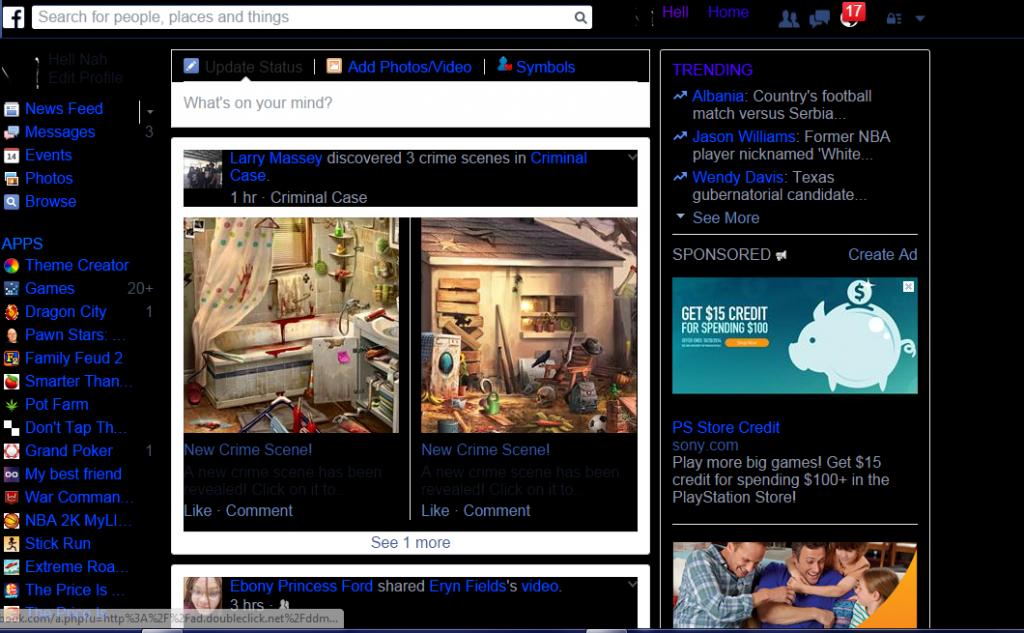Click the Stick Run app icon
The height and width of the screenshot is (633, 1024).
pos(11,544)
